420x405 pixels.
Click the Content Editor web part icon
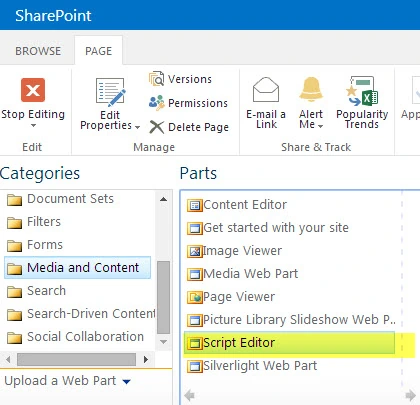(195, 205)
